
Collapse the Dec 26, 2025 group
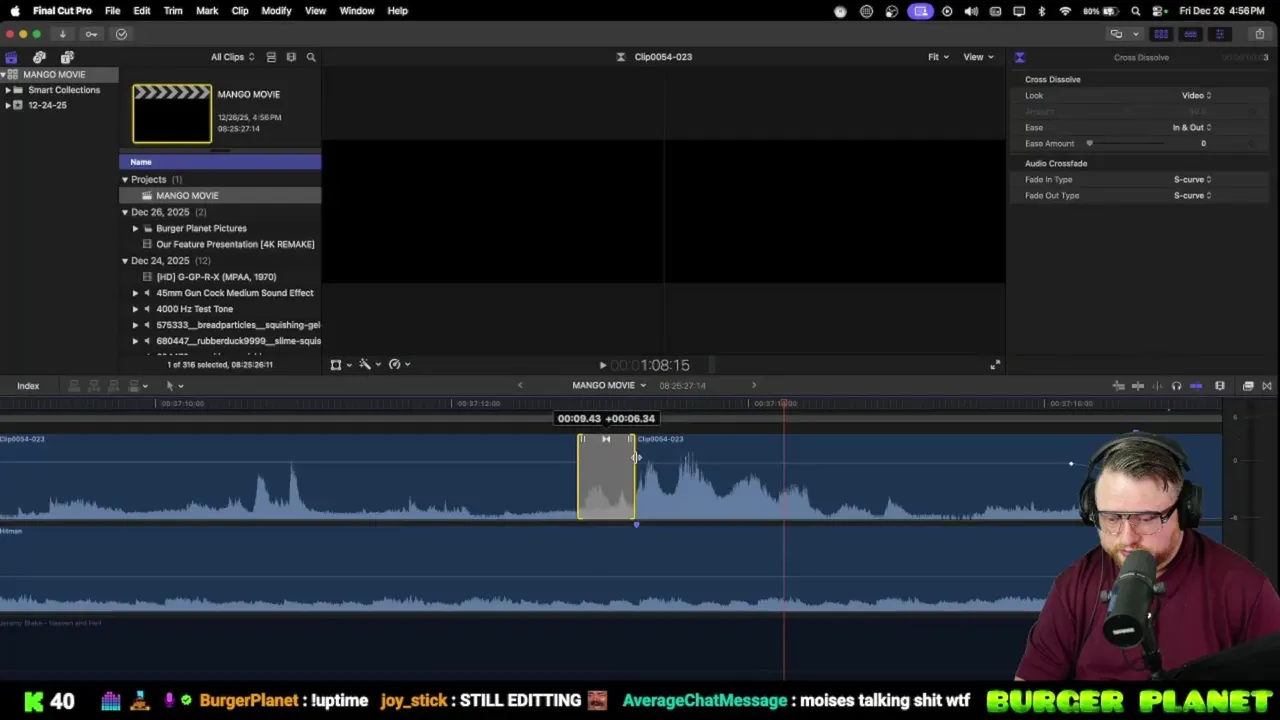click(125, 212)
